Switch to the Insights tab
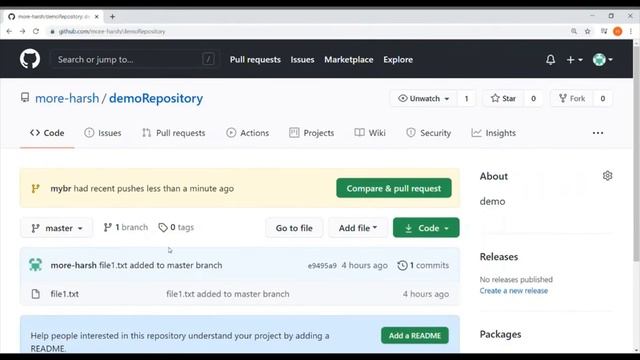 (x=493, y=133)
